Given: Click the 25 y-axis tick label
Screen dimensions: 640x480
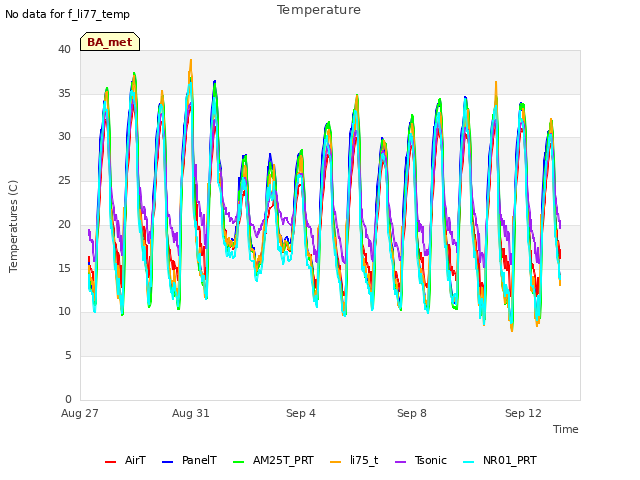Looking at the screenshot, I should point(64,180).
